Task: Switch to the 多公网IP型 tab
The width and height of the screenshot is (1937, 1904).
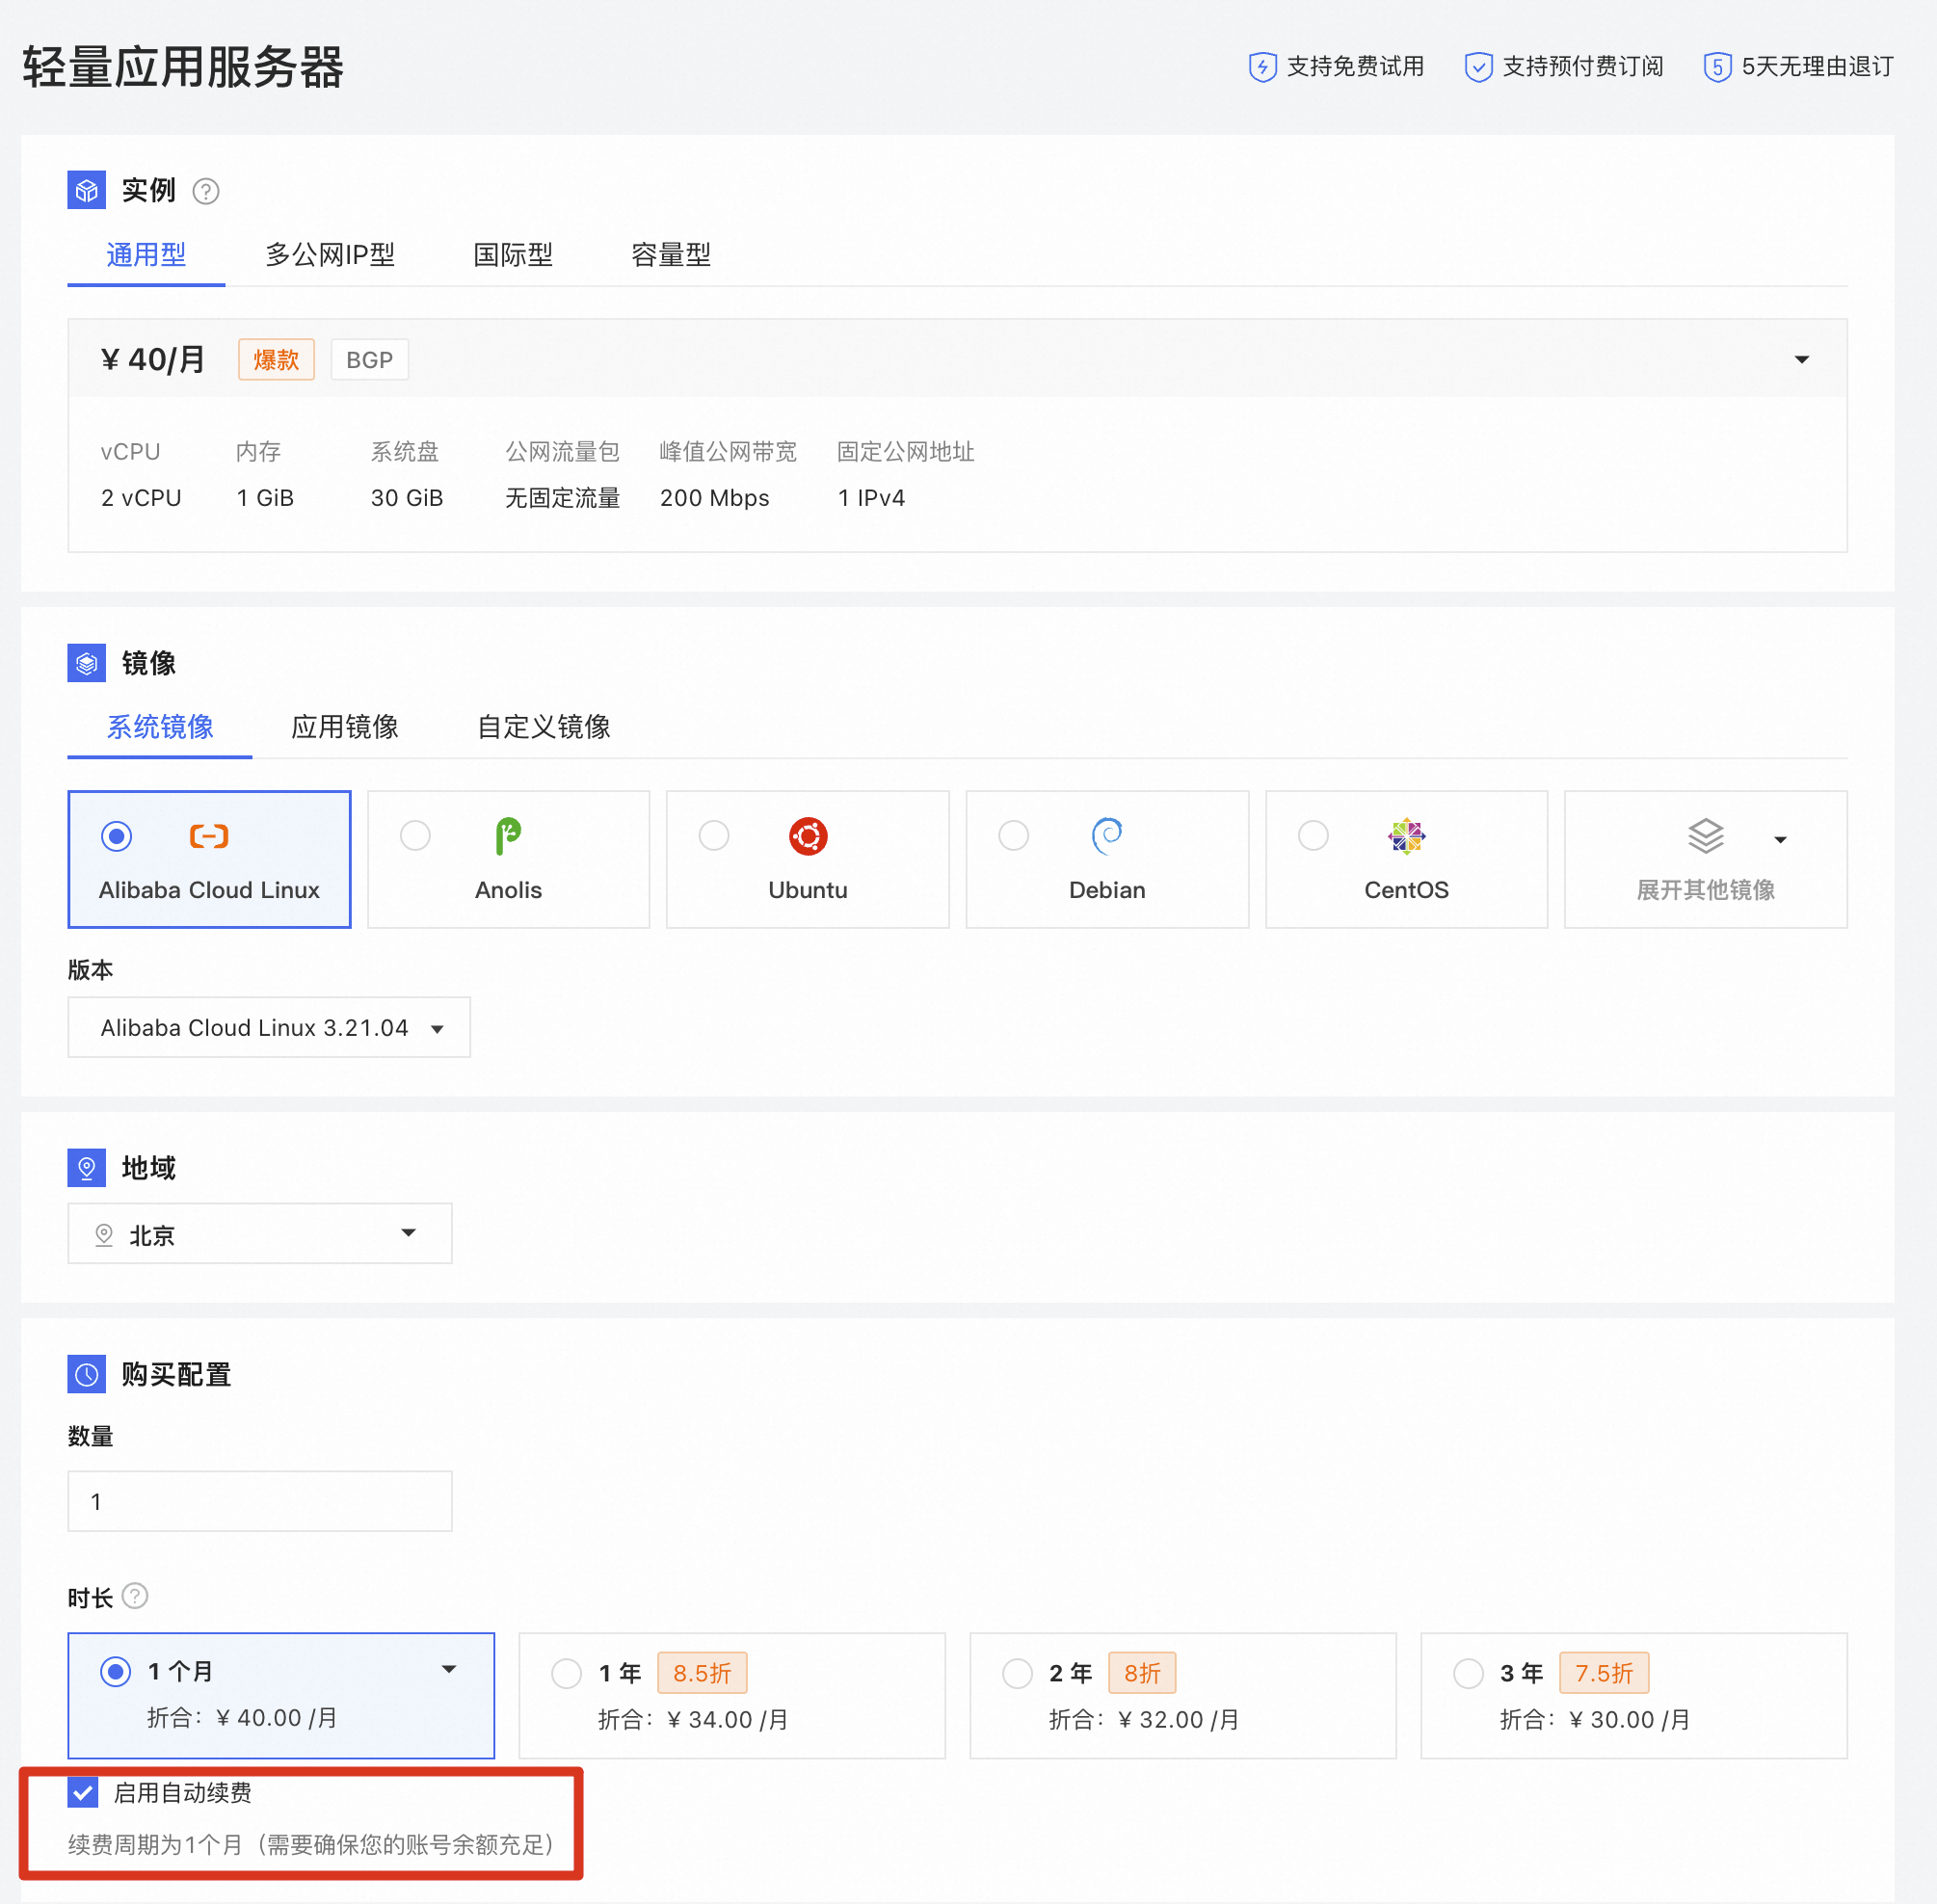Action: click(x=330, y=255)
